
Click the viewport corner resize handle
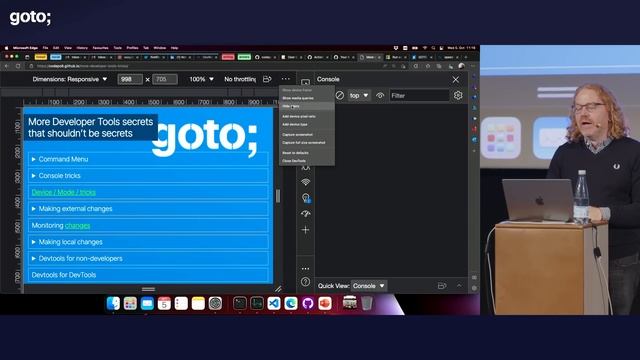coord(278,289)
